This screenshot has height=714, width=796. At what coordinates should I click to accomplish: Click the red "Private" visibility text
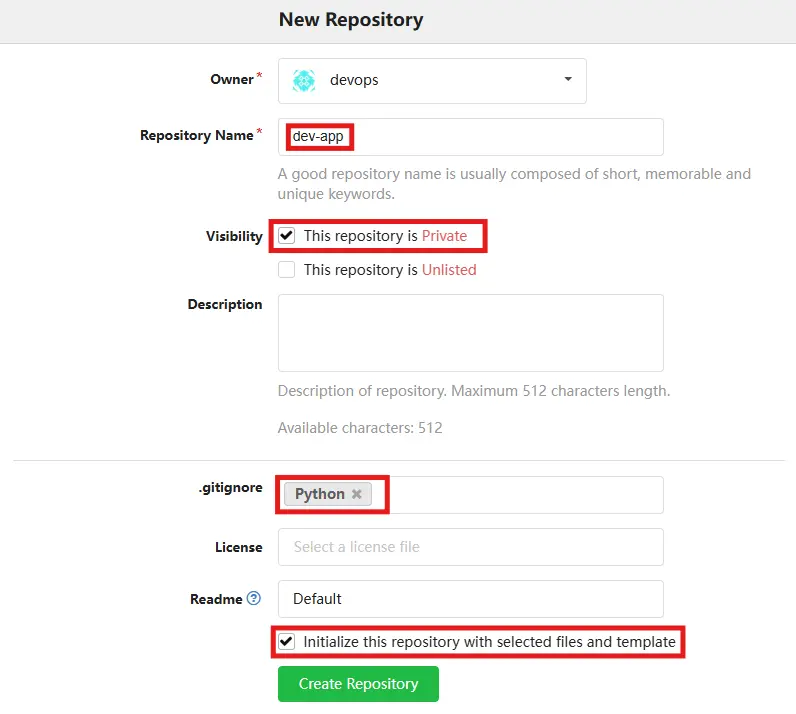coord(444,236)
